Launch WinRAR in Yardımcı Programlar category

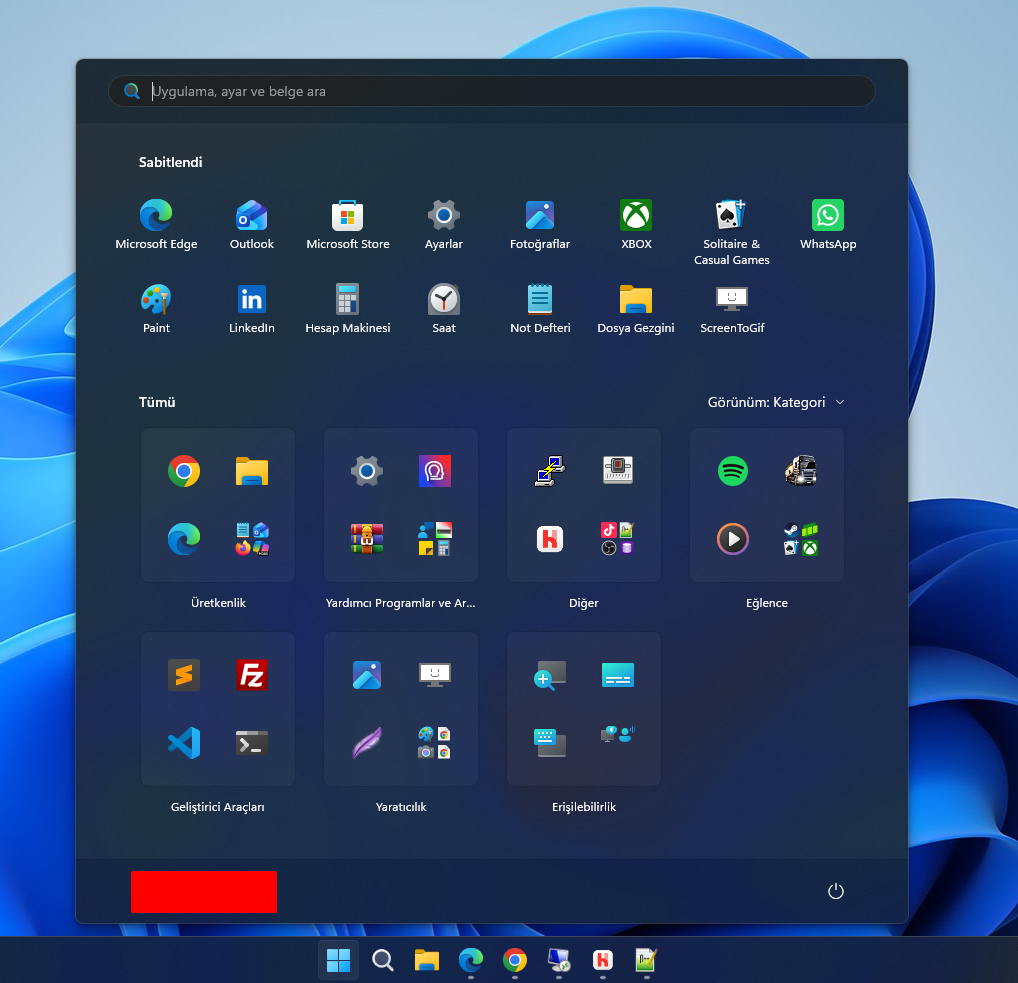tap(367, 539)
